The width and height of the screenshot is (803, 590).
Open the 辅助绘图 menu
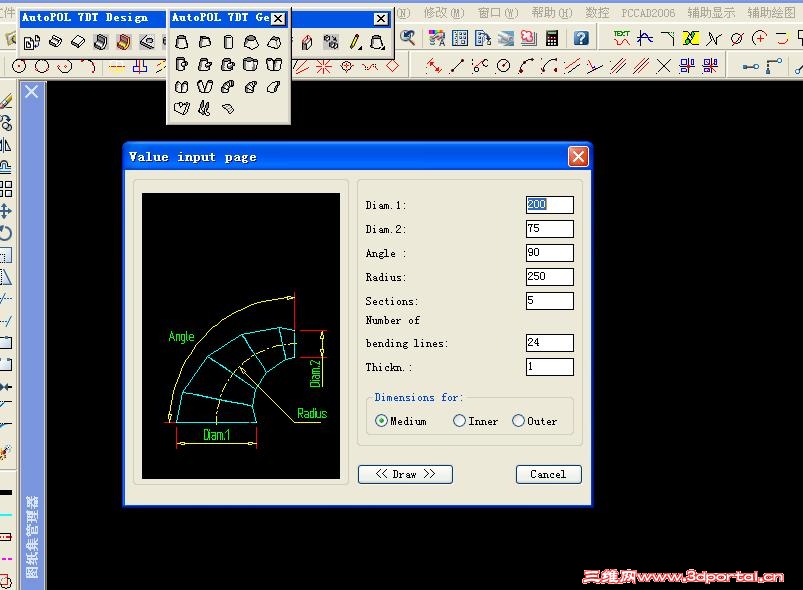coord(771,13)
